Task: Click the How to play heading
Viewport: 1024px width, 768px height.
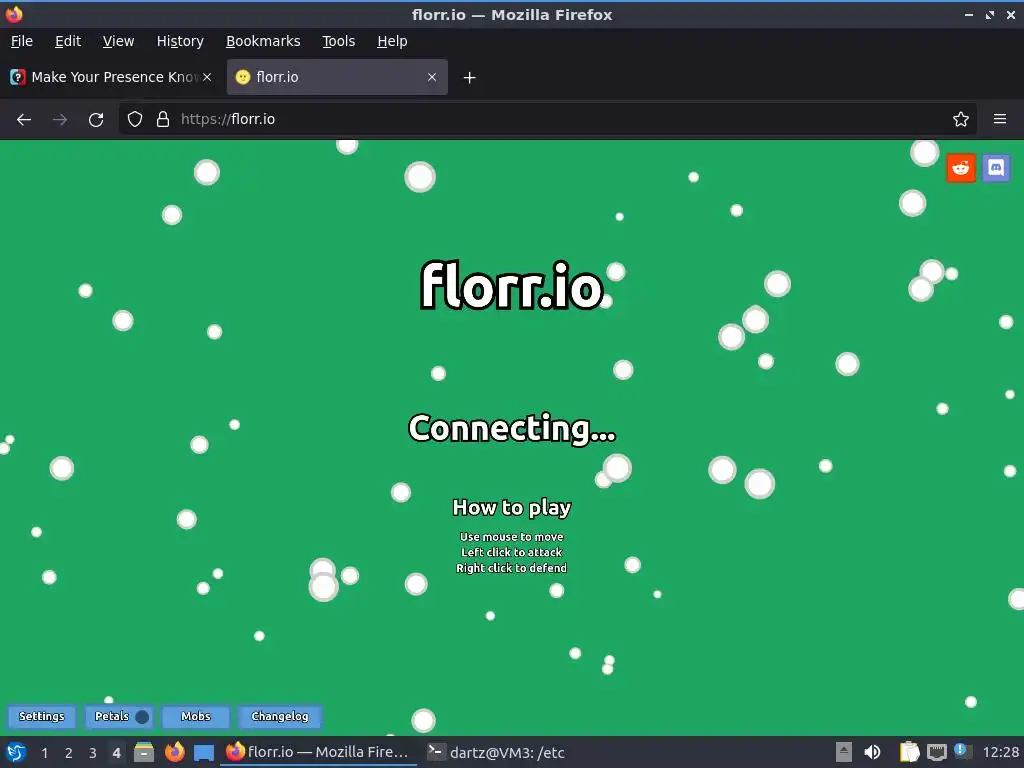Action: tap(512, 507)
